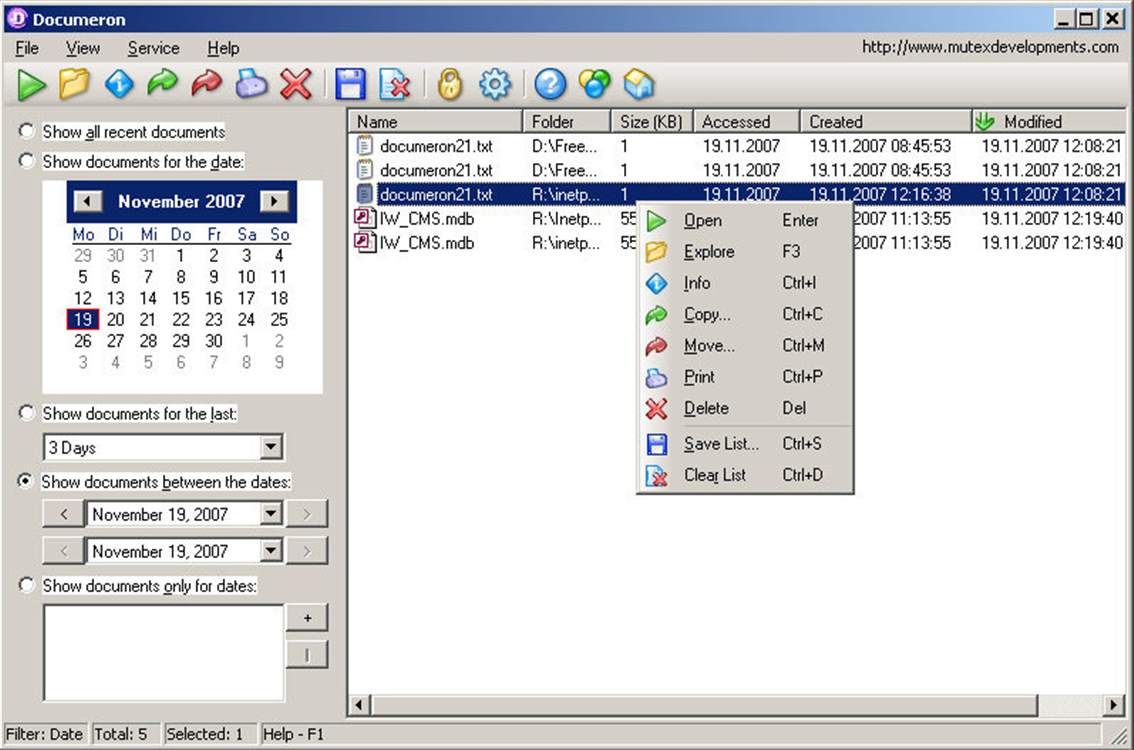Click the Documeron app icon in title bar
The width and height of the screenshot is (1134, 750).
[x=17, y=19]
